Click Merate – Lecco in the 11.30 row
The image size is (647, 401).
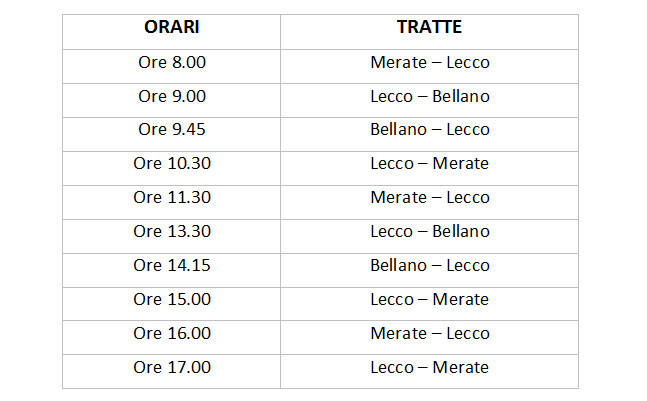(429, 197)
